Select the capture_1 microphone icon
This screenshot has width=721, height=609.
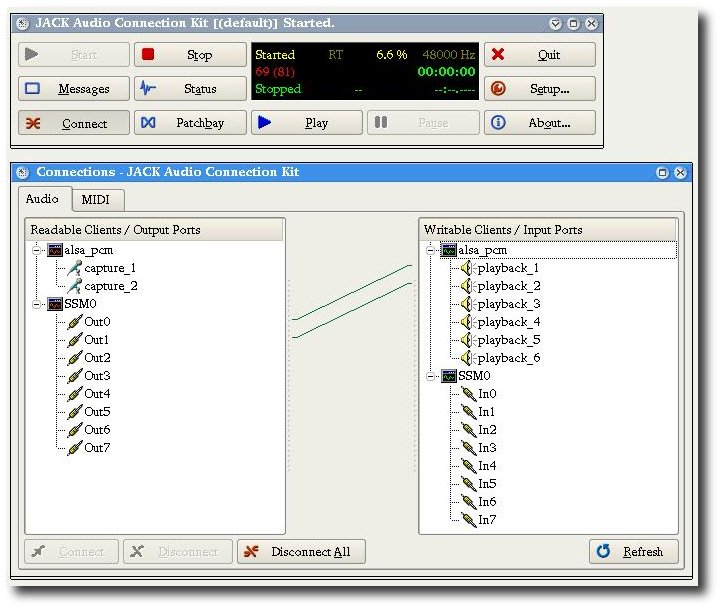coord(74,268)
